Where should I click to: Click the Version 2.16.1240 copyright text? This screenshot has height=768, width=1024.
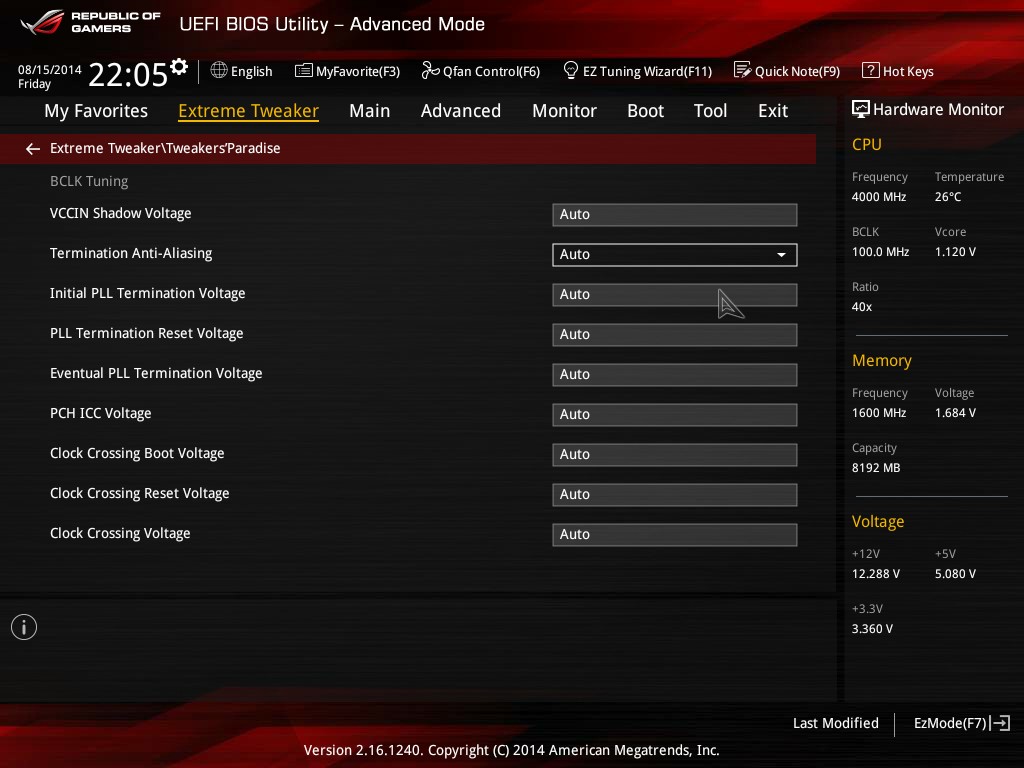tap(511, 750)
